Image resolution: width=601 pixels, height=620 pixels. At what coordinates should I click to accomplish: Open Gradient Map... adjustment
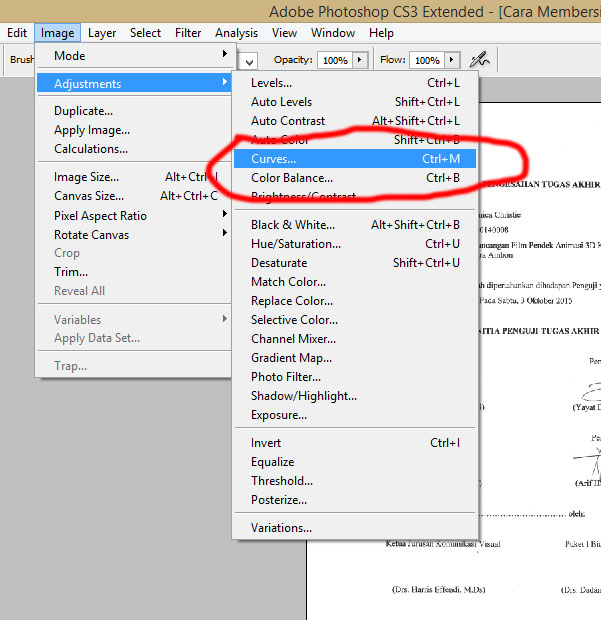(x=355, y=357)
